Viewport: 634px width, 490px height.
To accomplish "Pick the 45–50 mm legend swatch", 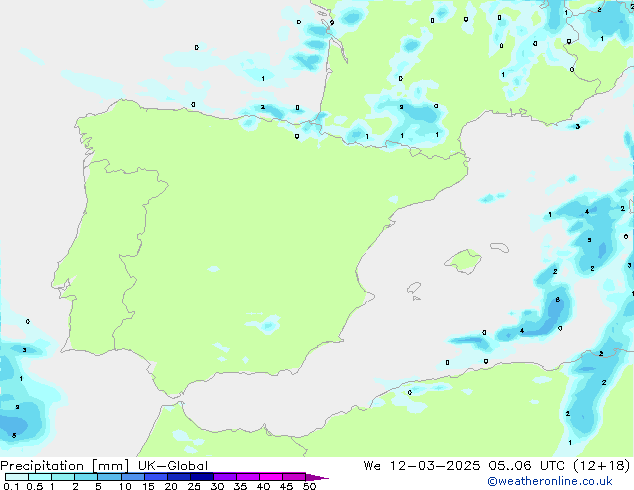I will [x=294, y=477].
